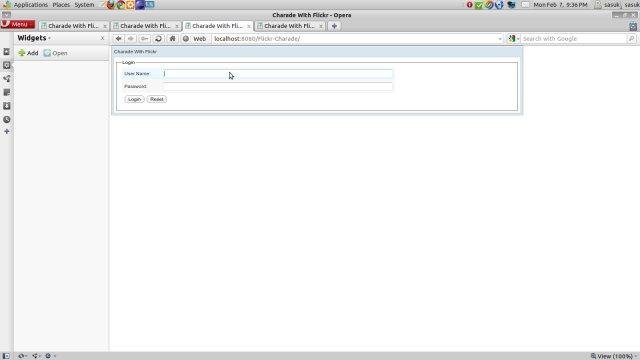Click the green checkmark tray icon

tap(479, 5)
